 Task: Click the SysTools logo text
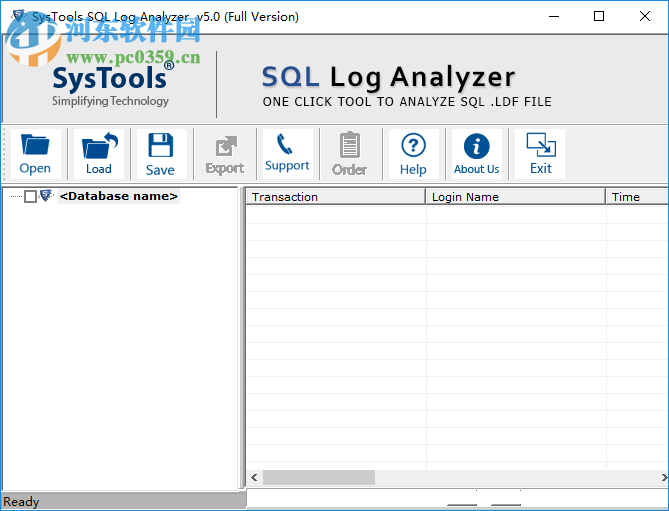pyautogui.click(x=110, y=78)
